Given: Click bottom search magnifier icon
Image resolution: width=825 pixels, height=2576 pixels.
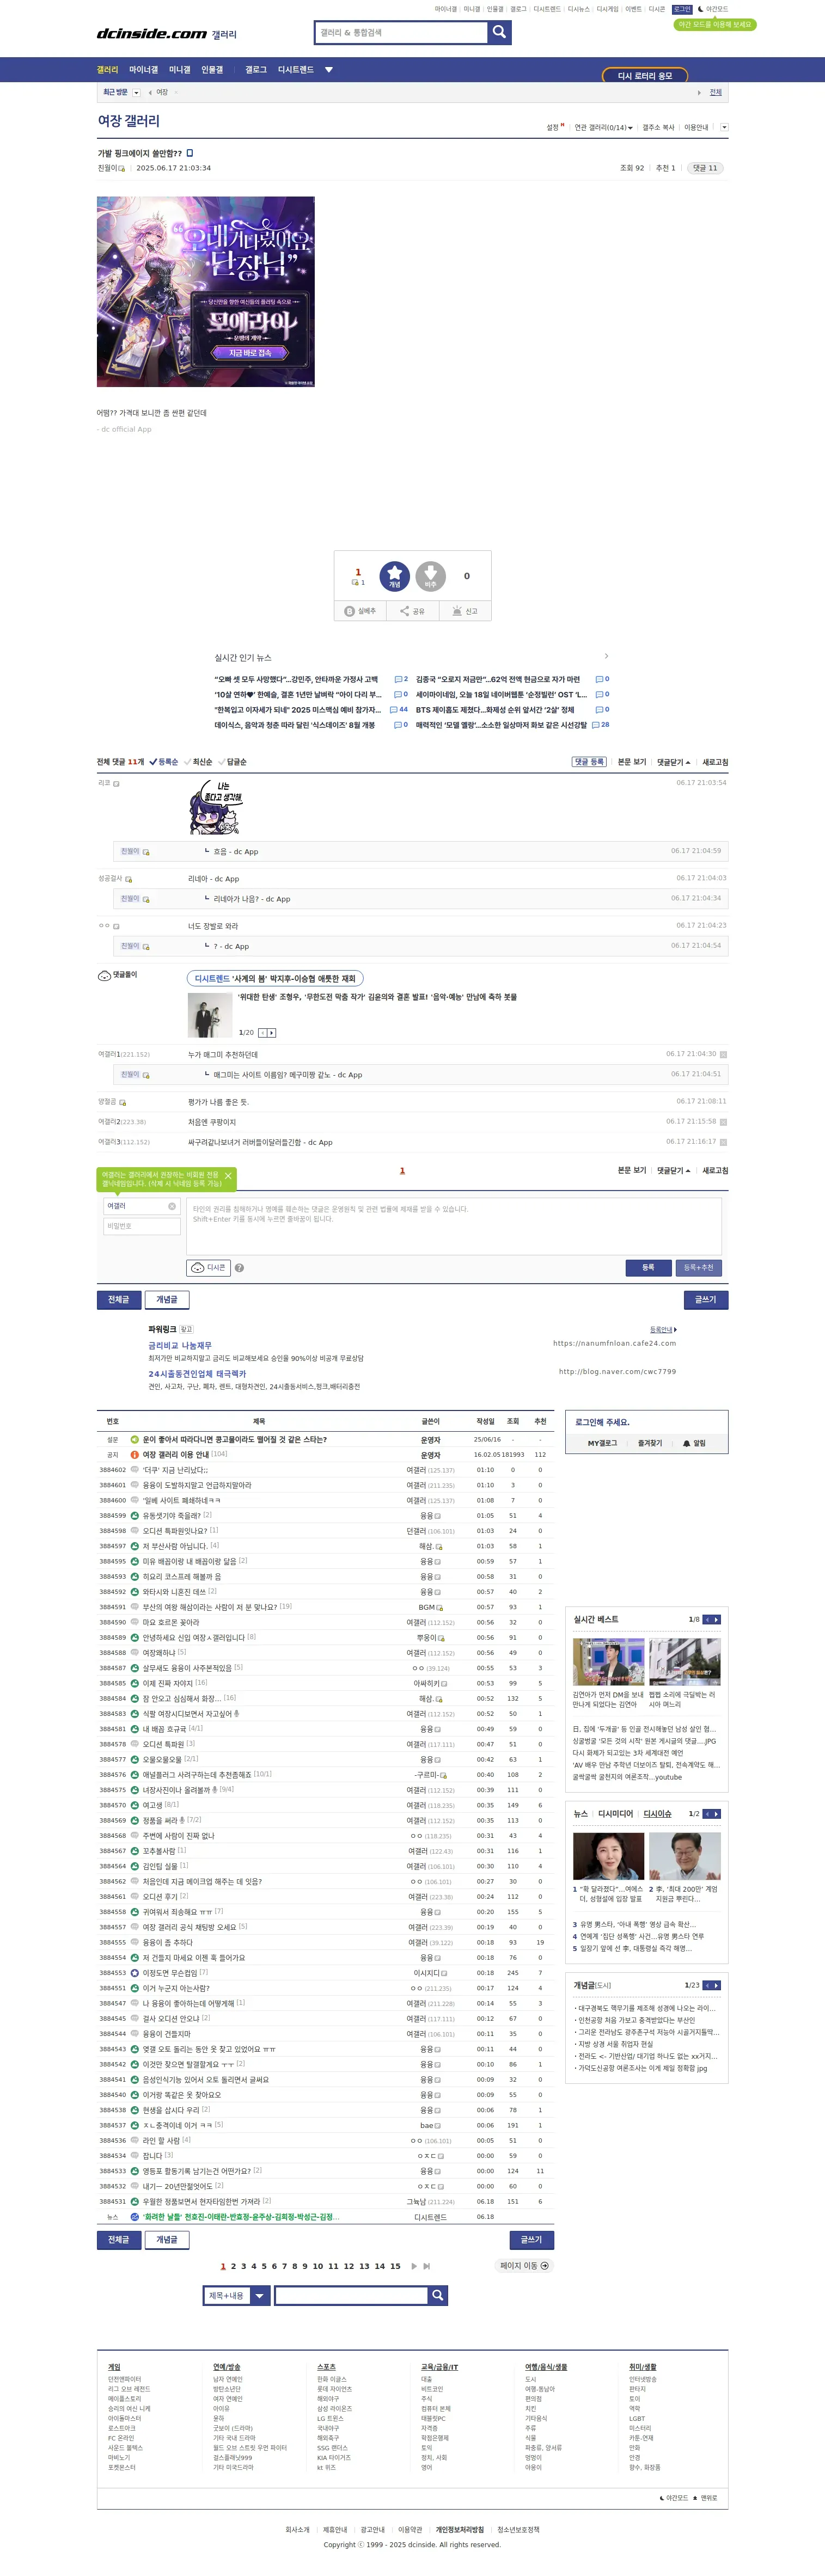Looking at the screenshot, I should tap(437, 2295).
